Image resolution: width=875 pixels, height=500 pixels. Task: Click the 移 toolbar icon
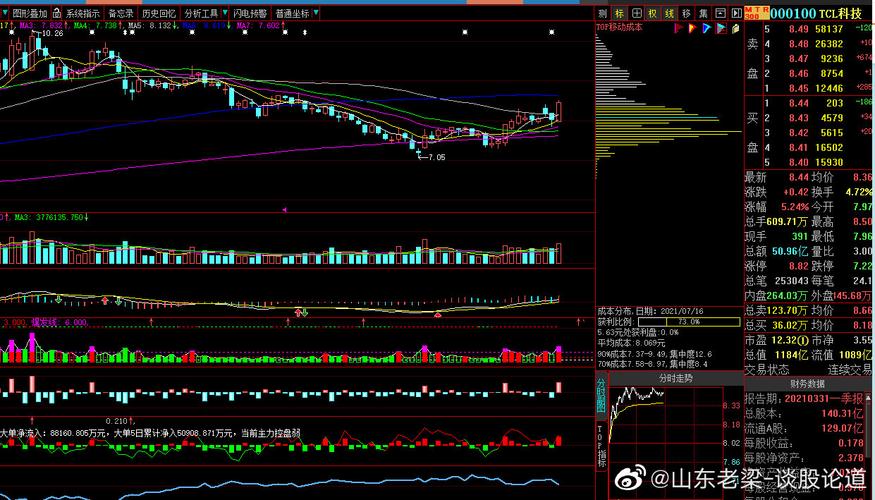686,13
